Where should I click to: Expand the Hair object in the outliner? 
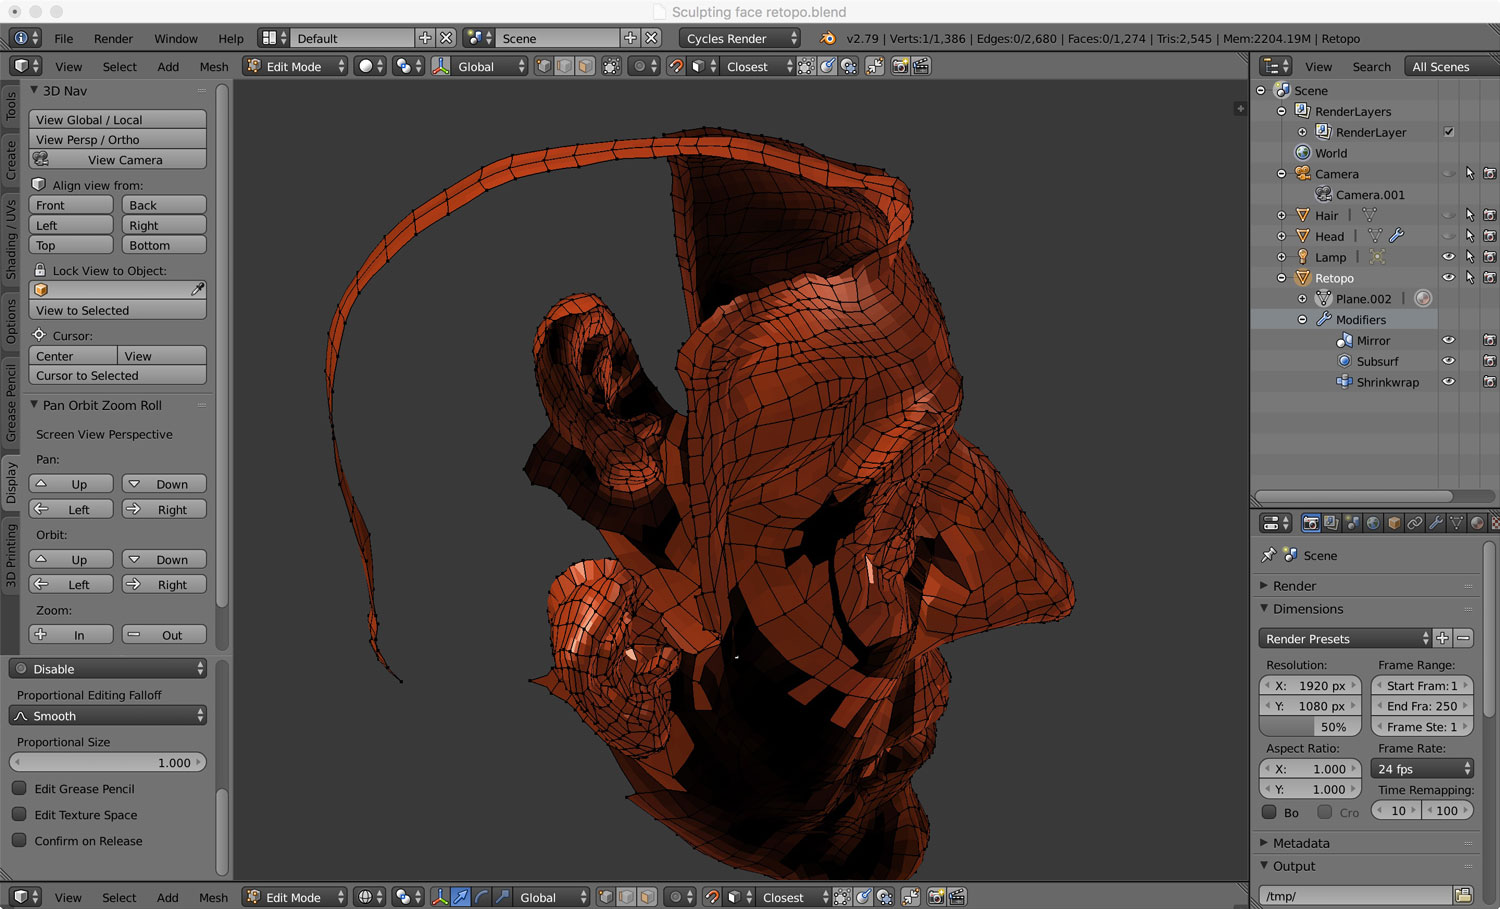[1281, 215]
